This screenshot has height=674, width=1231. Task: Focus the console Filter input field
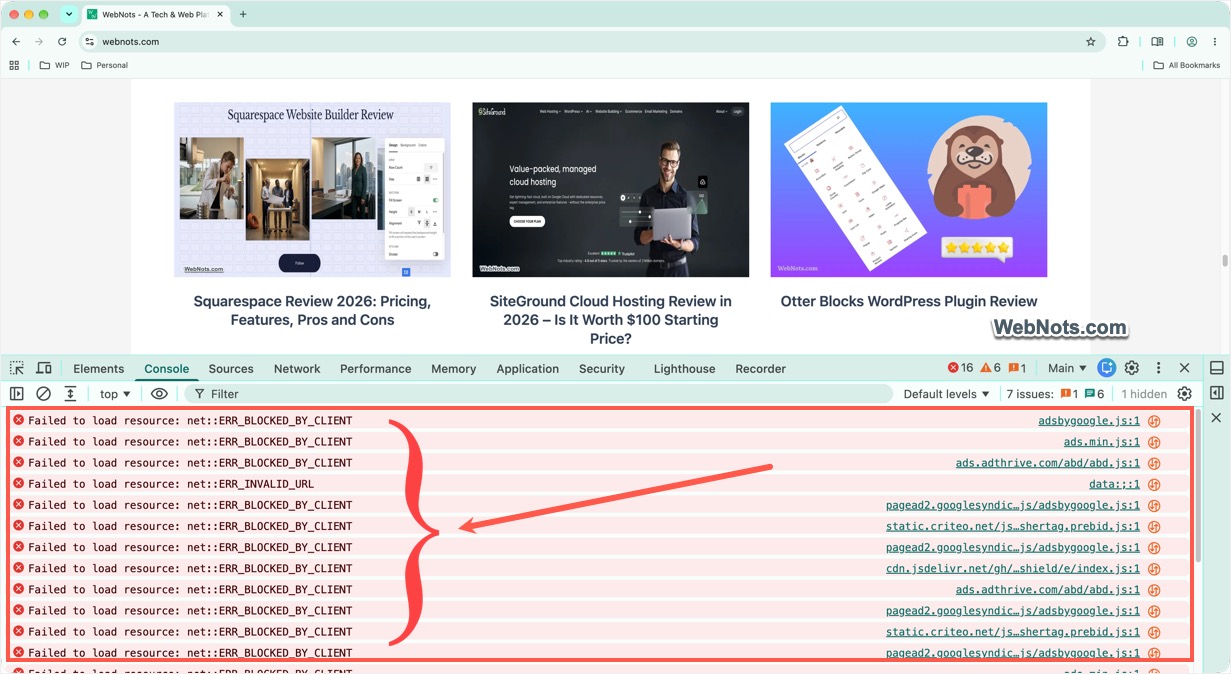(538, 394)
